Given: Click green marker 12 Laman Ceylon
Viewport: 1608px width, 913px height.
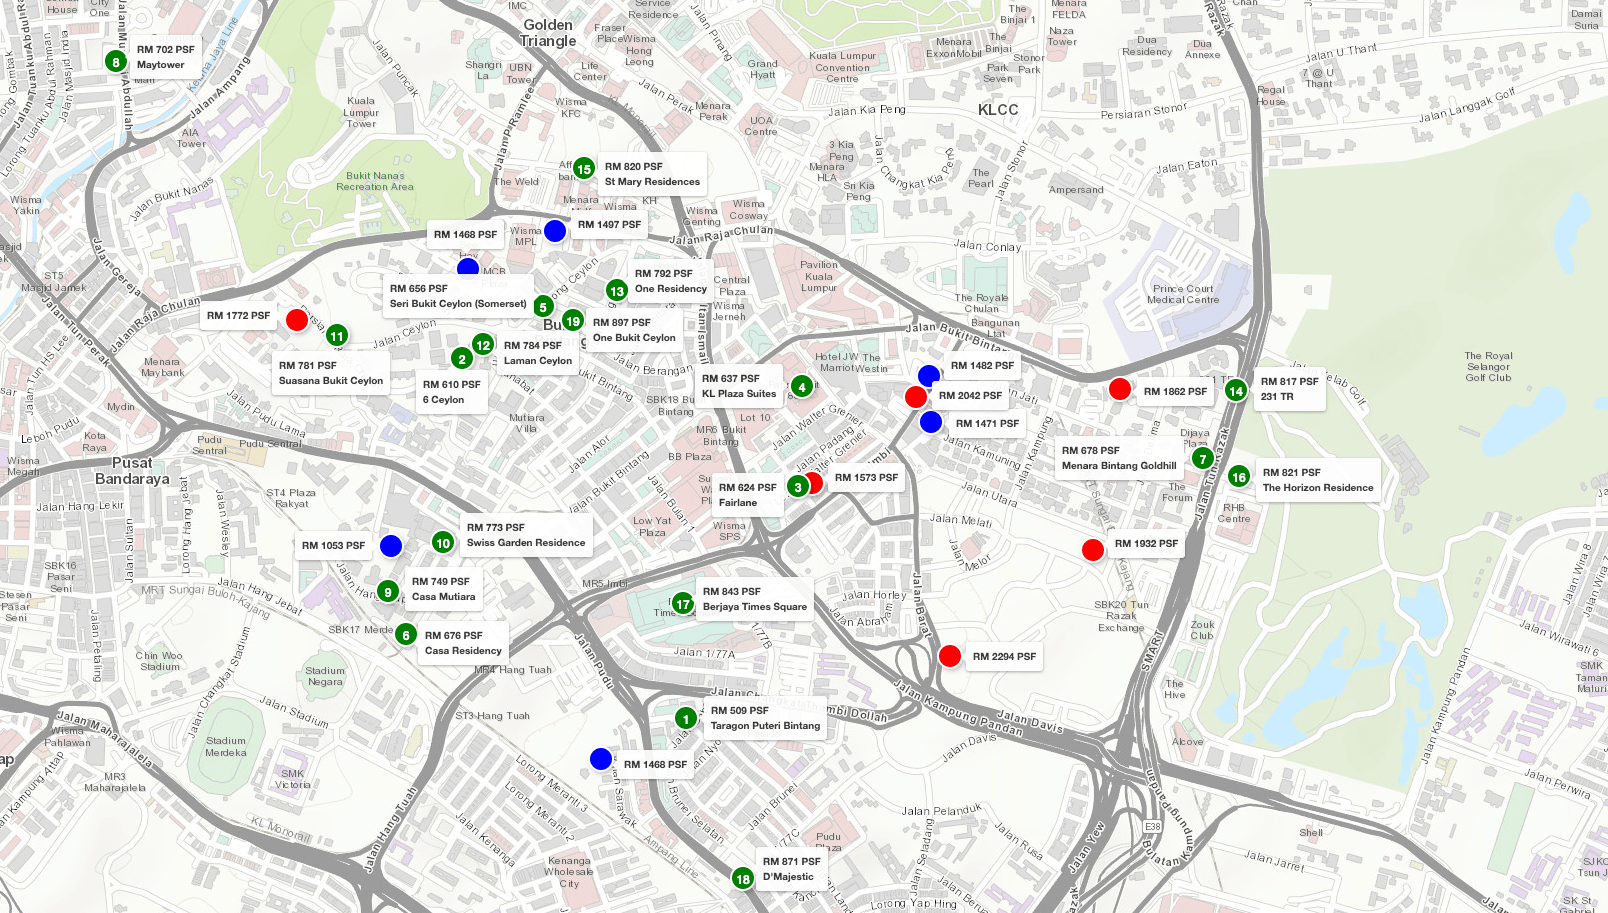Looking at the screenshot, I should point(483,345).
